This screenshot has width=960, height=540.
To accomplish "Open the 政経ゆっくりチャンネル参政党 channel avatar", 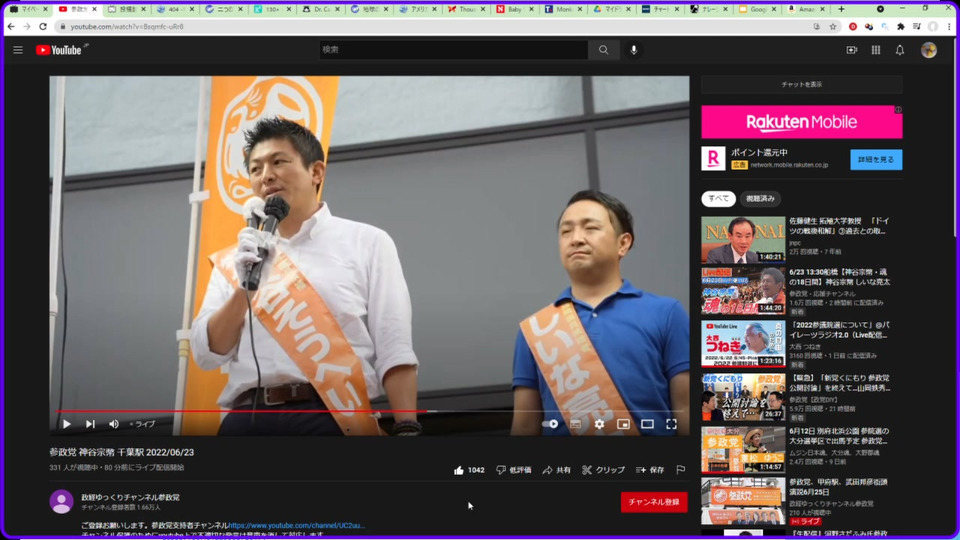I will 61,501.
